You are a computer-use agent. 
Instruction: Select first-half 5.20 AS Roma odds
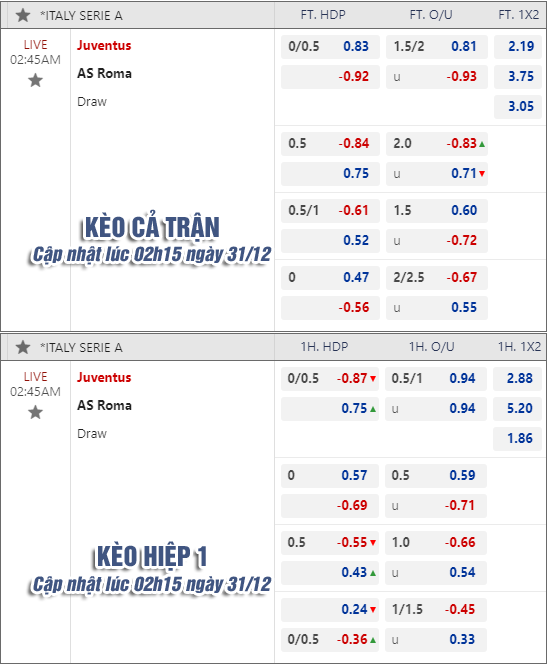point(517,409)
